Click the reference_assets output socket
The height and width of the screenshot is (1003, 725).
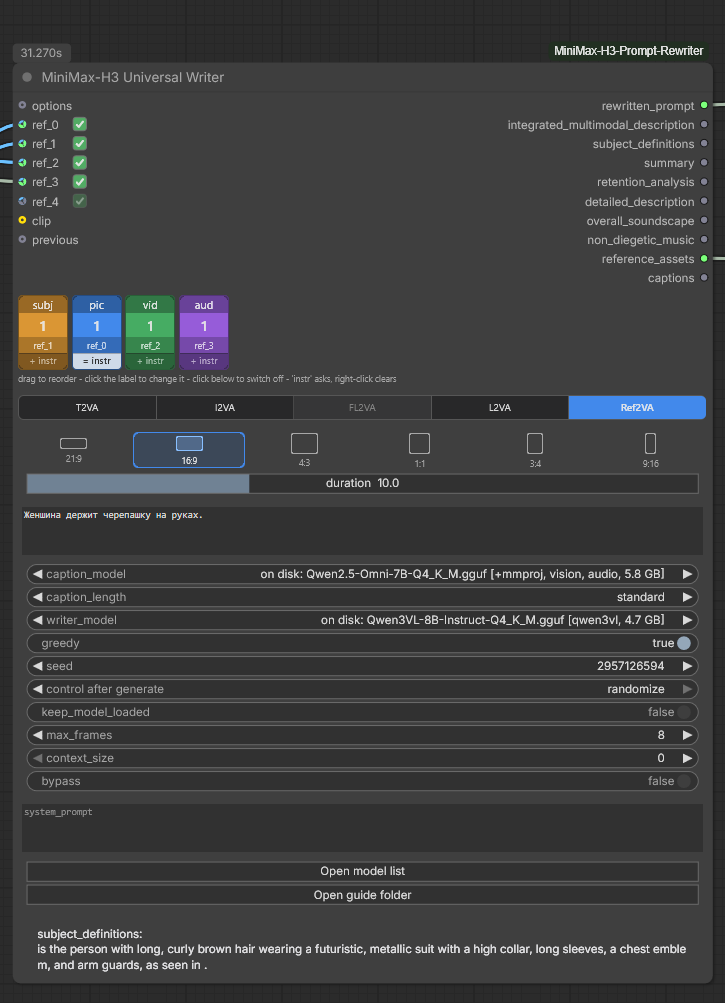[704, 259]
